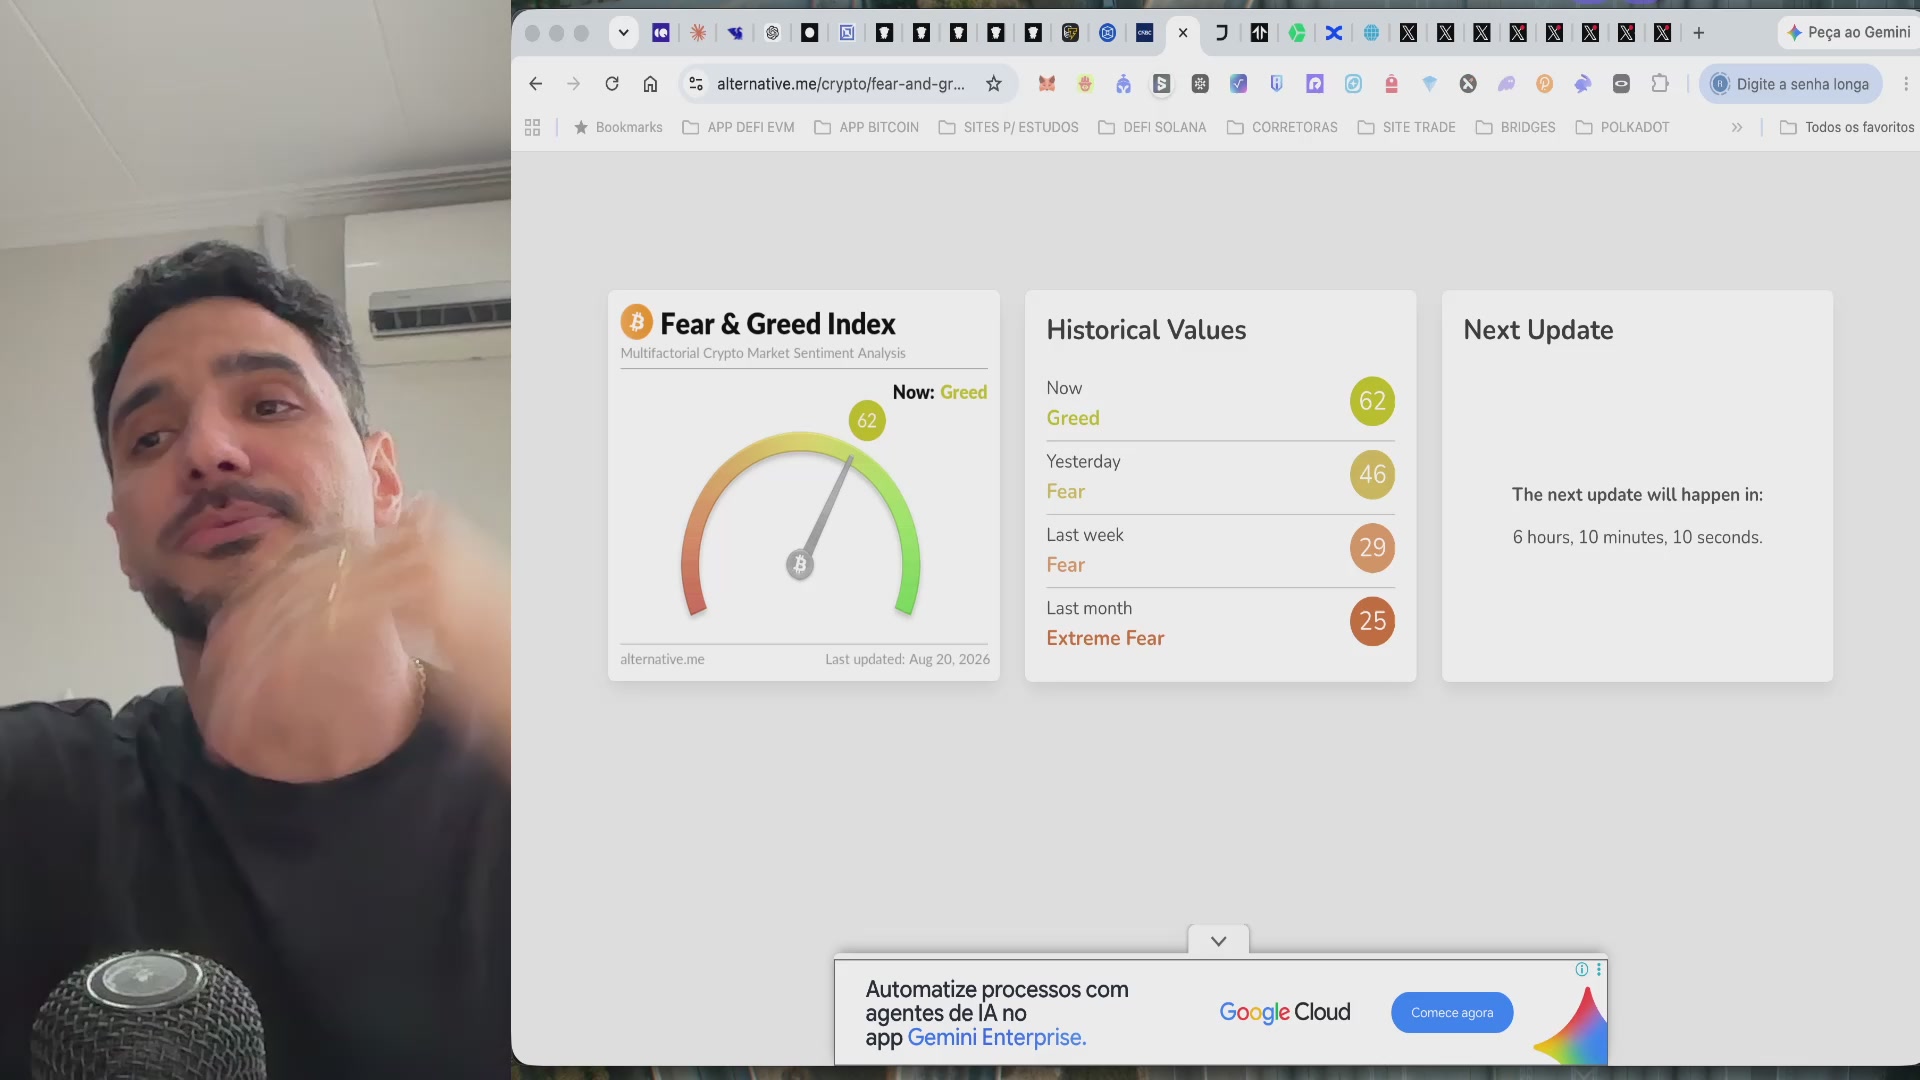Switch to the green hexagon tab
Viewport: 1920px width, 1080px height.
[x=1297, y=33]
